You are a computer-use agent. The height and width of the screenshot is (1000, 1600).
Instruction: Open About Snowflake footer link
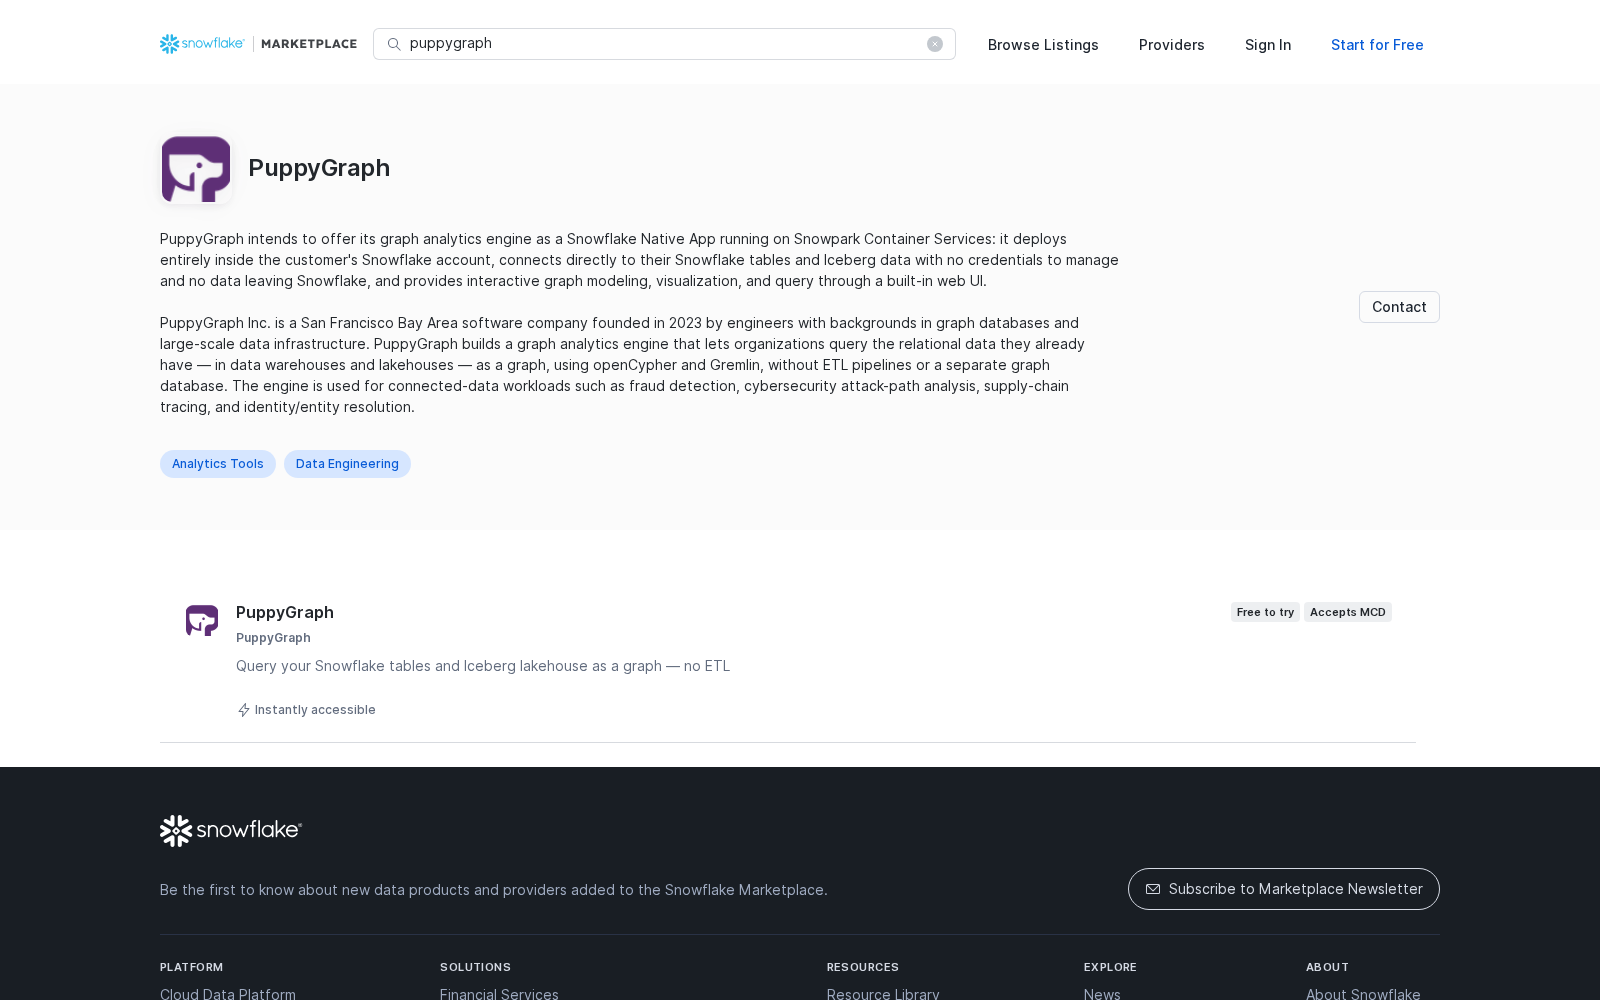tap(1363, 994)
